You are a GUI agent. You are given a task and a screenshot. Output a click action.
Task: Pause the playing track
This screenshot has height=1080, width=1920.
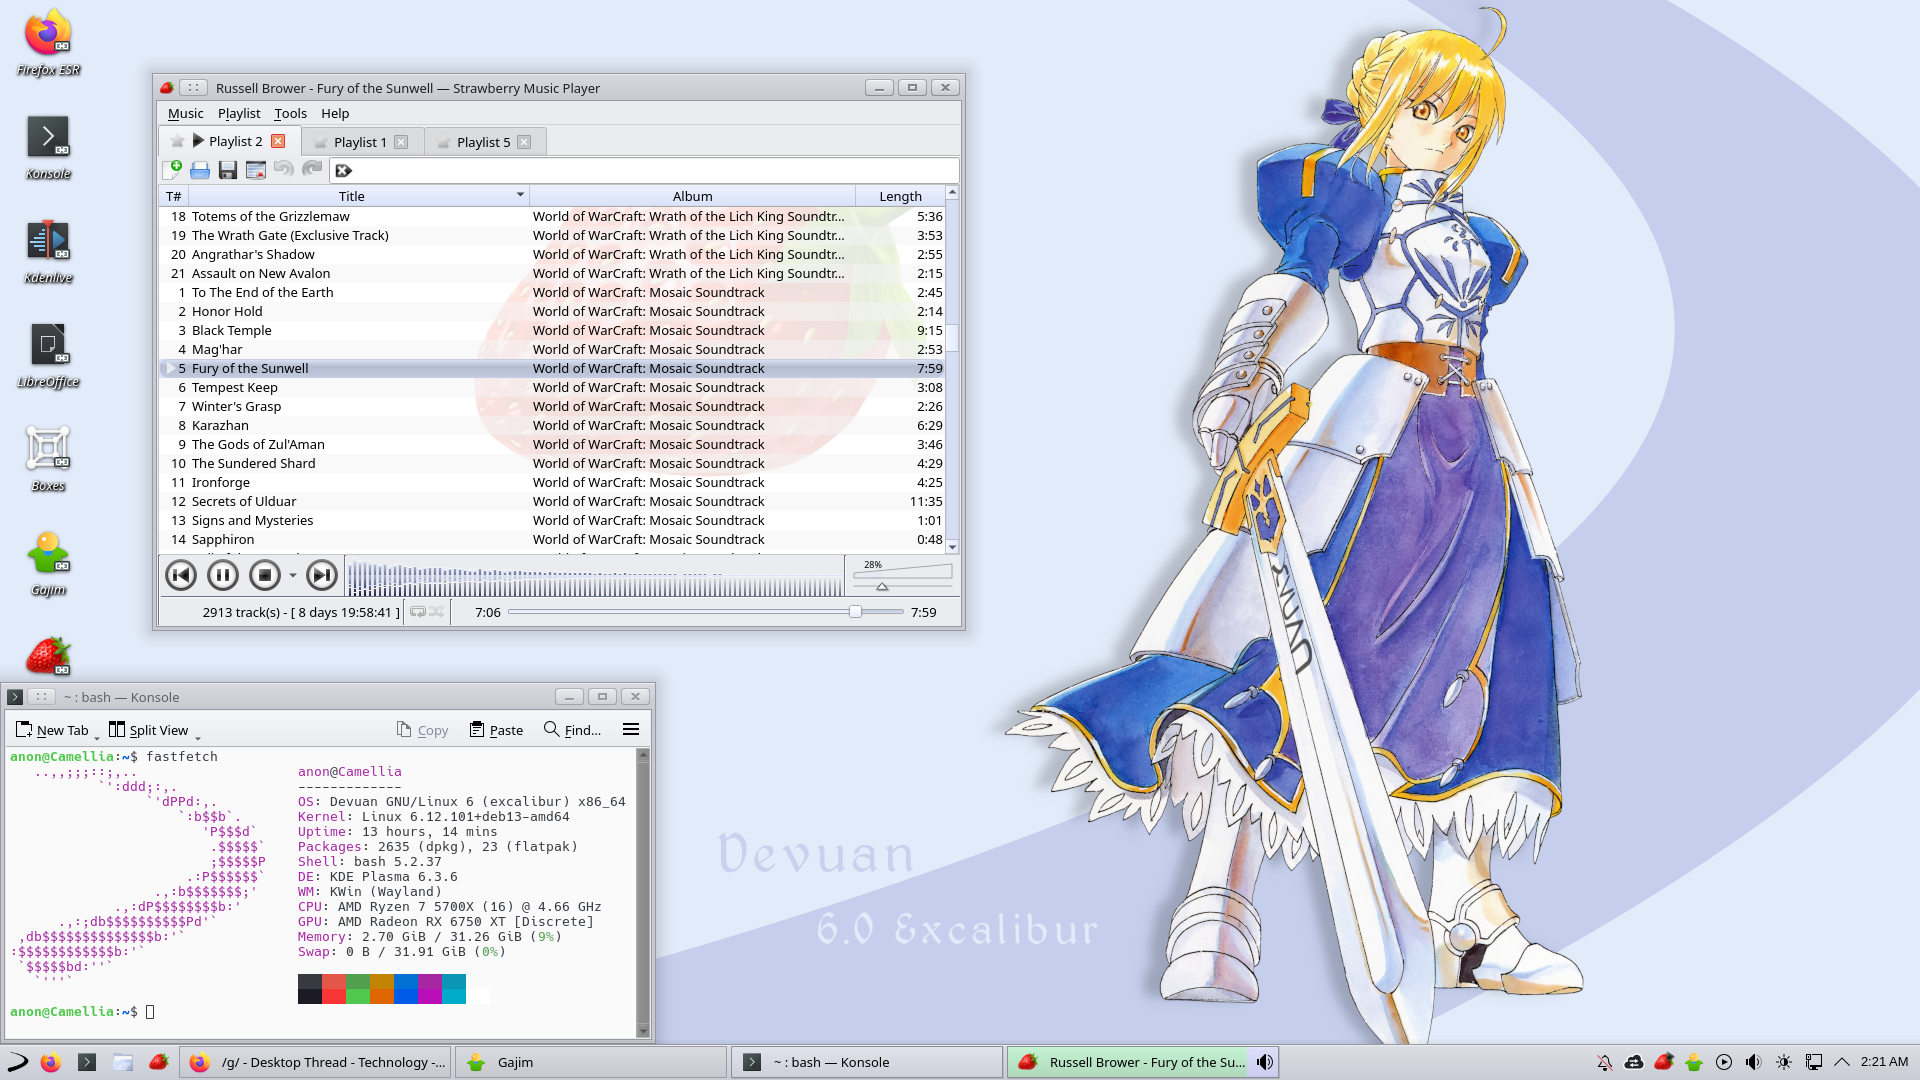(x=223, y=575)
